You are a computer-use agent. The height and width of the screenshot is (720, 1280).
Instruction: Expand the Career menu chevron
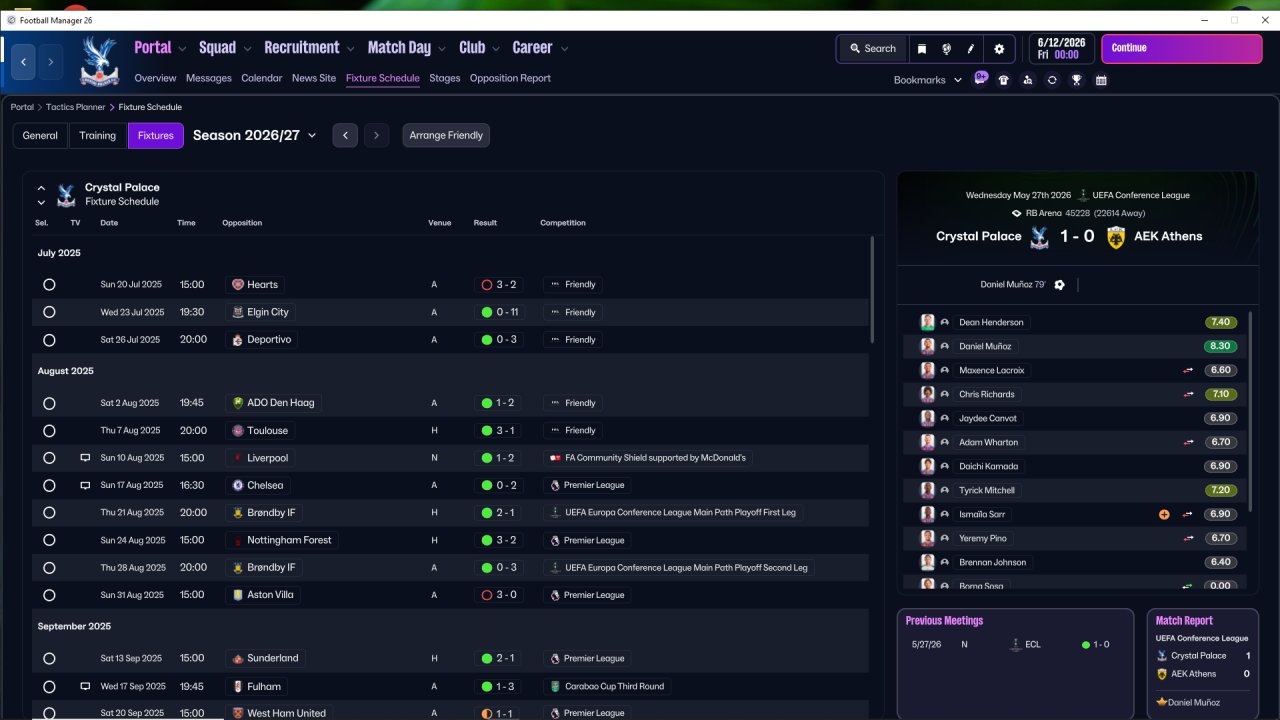(x=564, y=48)
